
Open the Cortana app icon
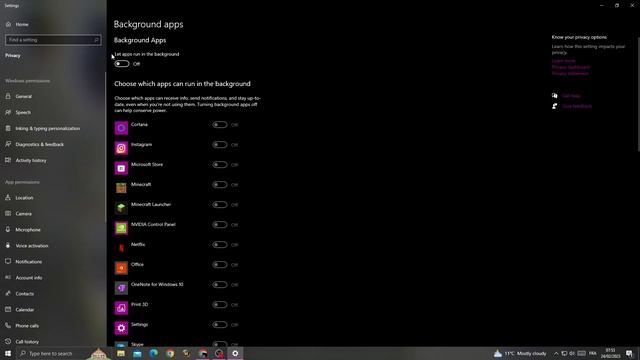tap(121, 128)
